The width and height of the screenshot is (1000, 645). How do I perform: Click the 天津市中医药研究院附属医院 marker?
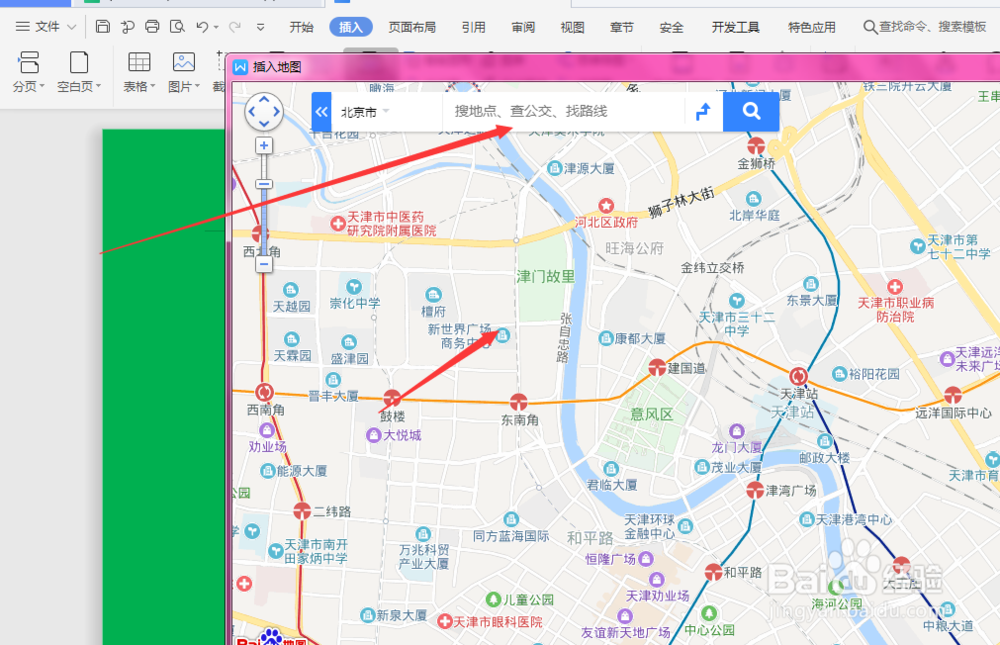tap(338, 224)
